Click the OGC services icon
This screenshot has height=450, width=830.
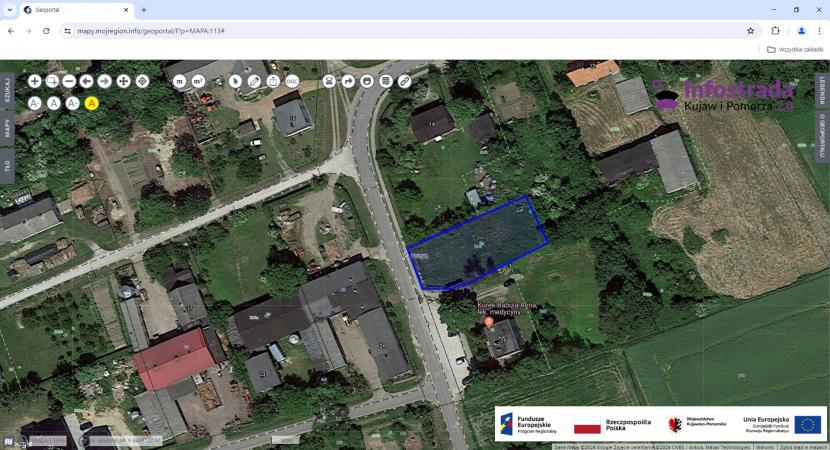point(292,81)
